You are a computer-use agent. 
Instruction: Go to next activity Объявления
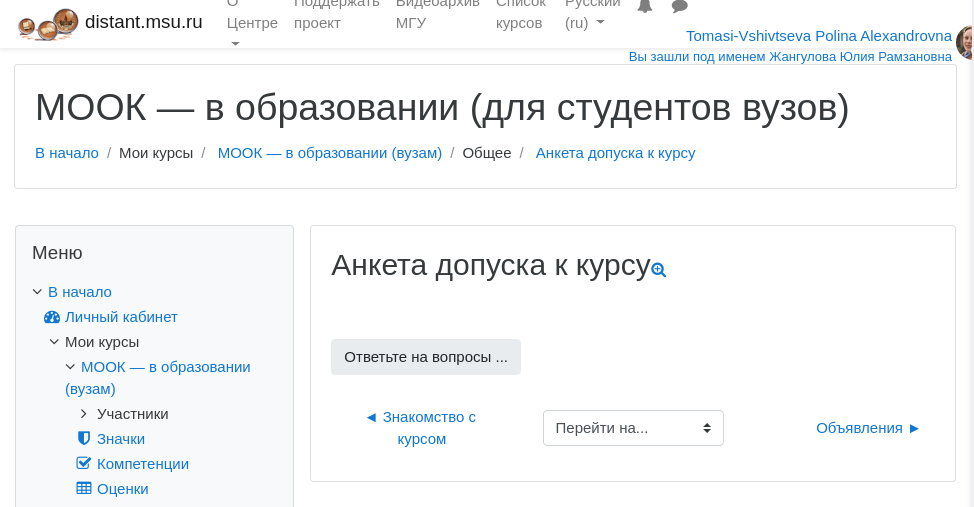868,428
